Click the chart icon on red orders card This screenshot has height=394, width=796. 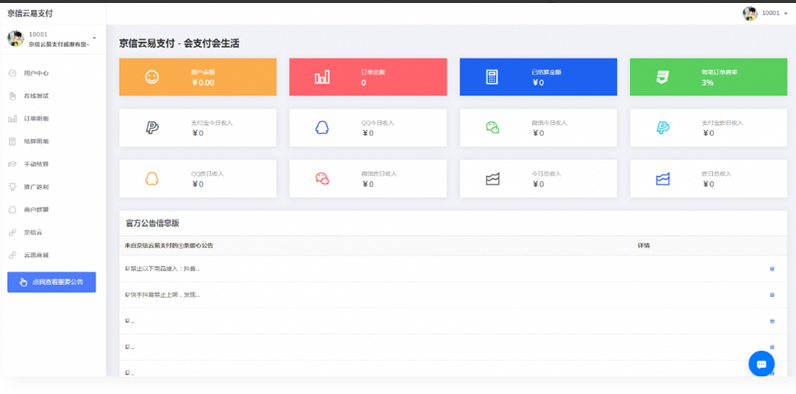point(322,77)
